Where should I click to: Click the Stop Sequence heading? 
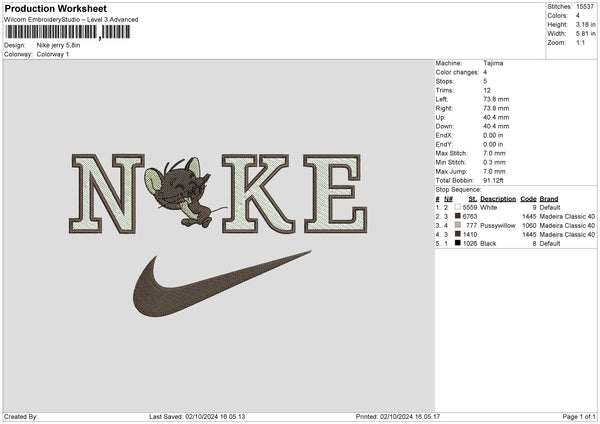coord(458,190)
